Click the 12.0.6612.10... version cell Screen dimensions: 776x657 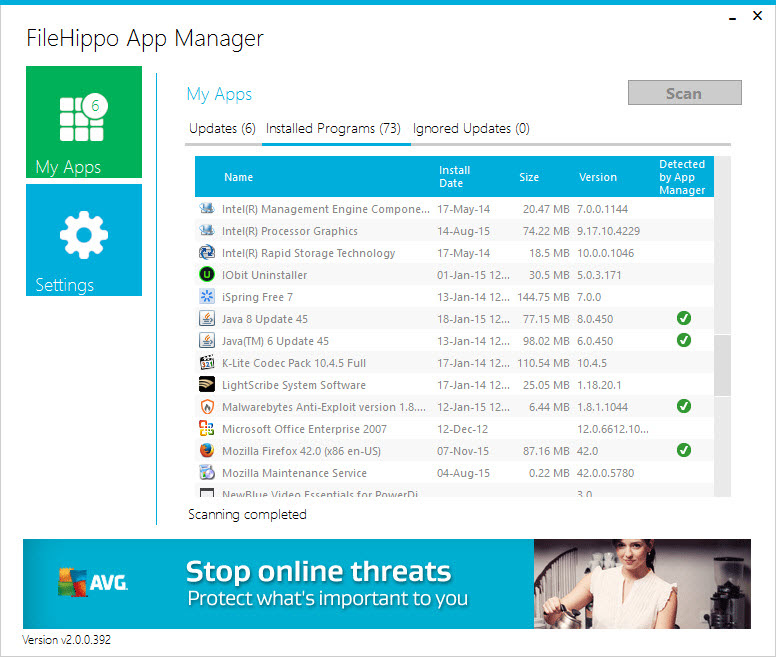pos(613,429)
